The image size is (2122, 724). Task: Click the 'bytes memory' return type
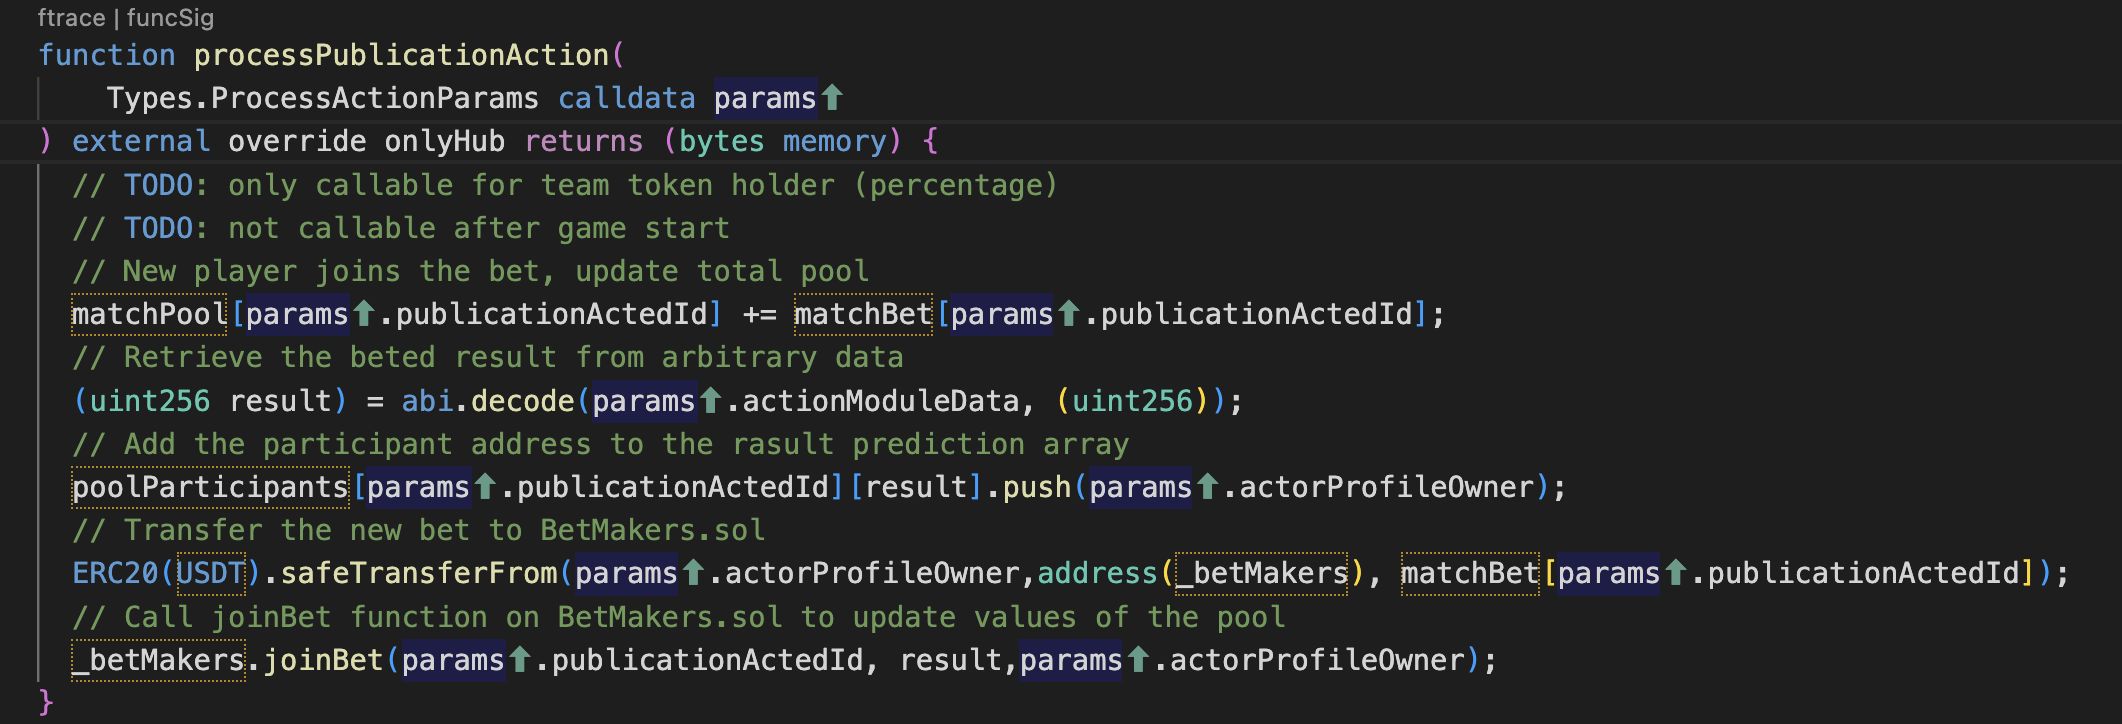783,141
